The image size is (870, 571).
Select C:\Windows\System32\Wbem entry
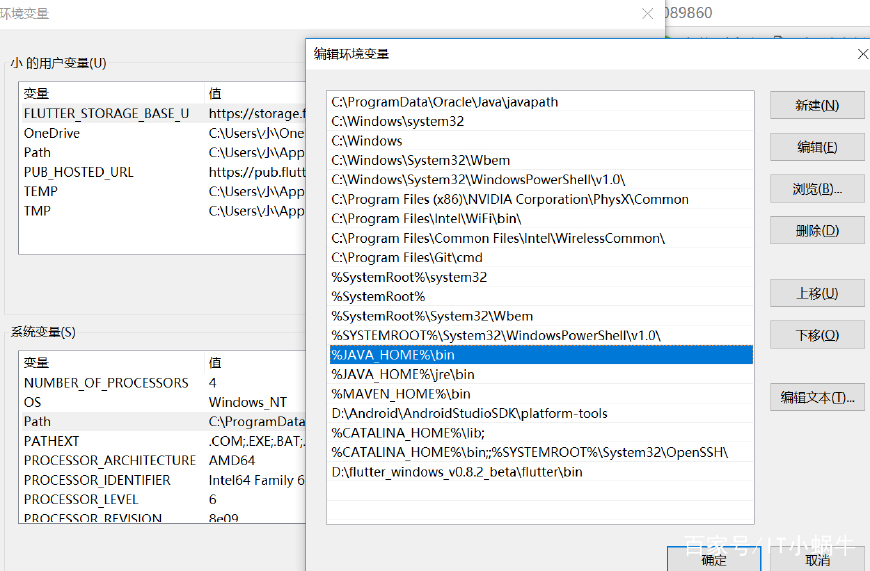pyautogui.click(x=541, y=160)
